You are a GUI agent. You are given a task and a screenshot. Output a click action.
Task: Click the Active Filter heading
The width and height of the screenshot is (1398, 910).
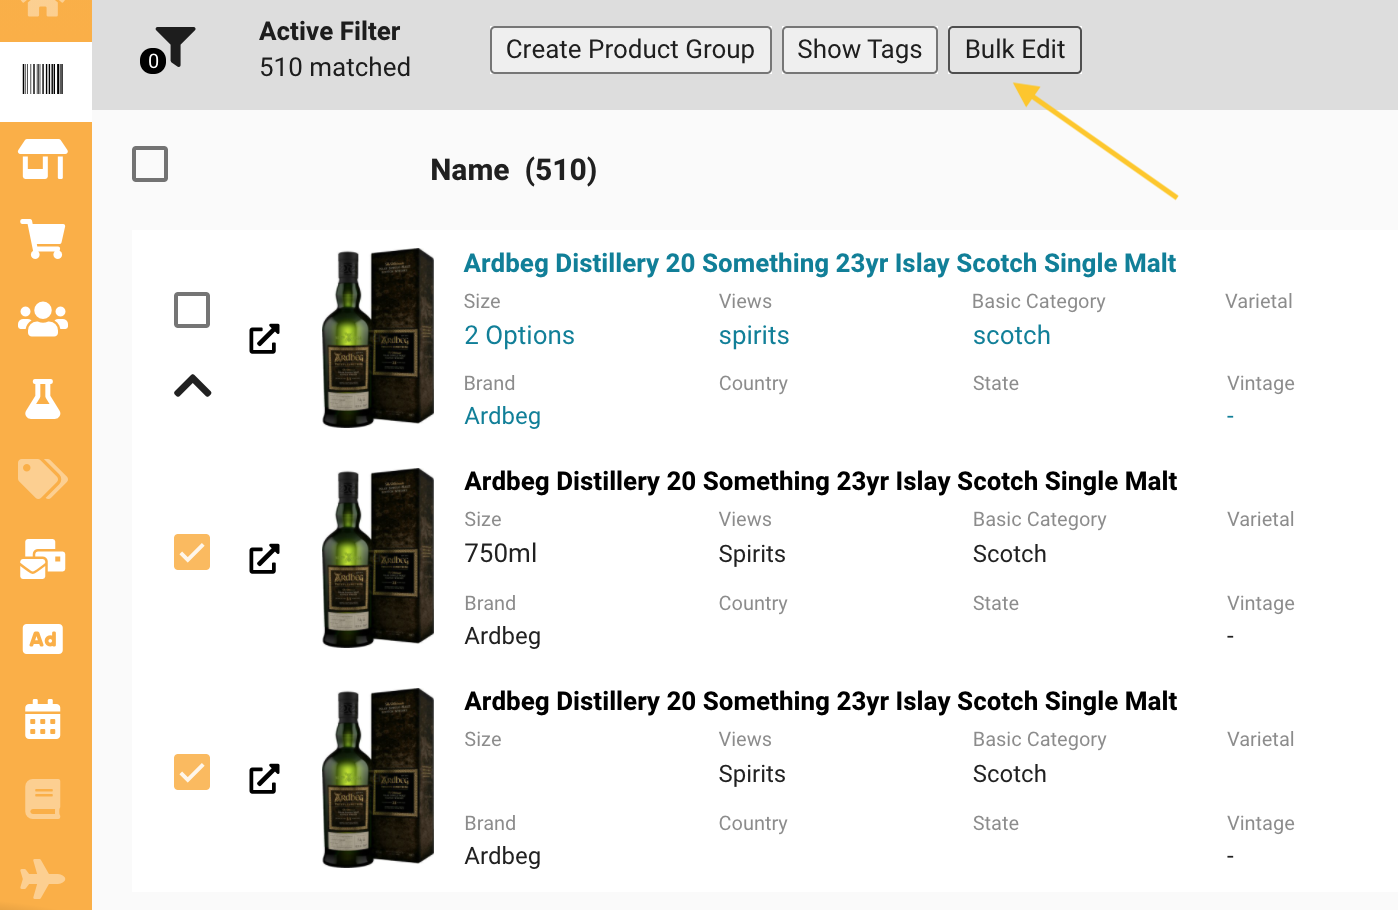tap(330, 31)
